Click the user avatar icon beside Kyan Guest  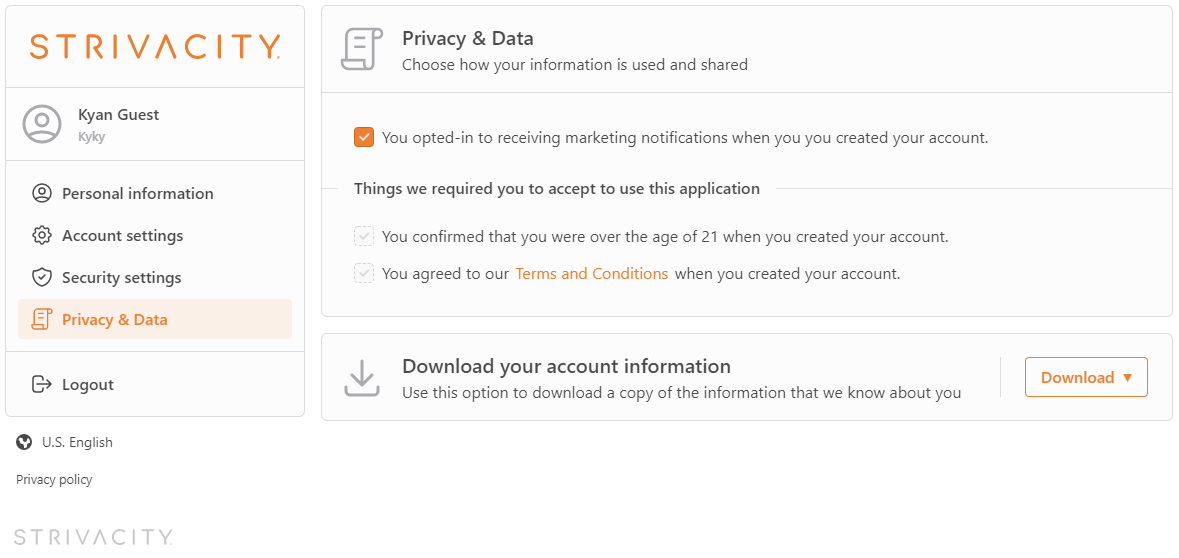pyautogui.click(x=41, y=124)
